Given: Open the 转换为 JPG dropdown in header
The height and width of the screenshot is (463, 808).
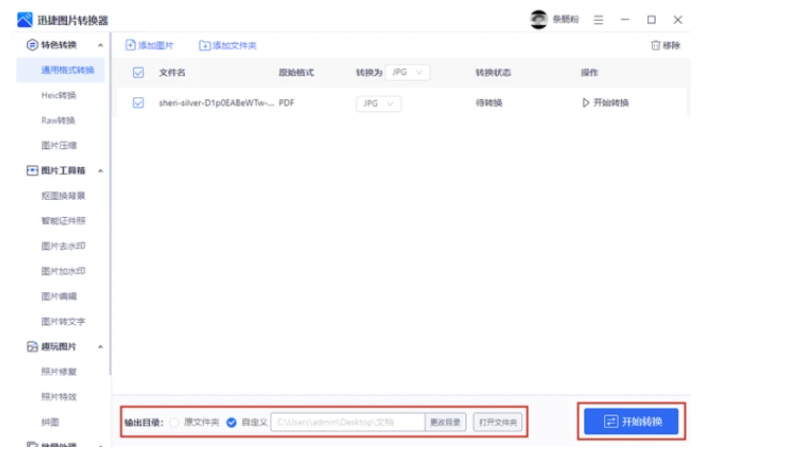Looking at the screenshot, I should [x=407, y=72].
